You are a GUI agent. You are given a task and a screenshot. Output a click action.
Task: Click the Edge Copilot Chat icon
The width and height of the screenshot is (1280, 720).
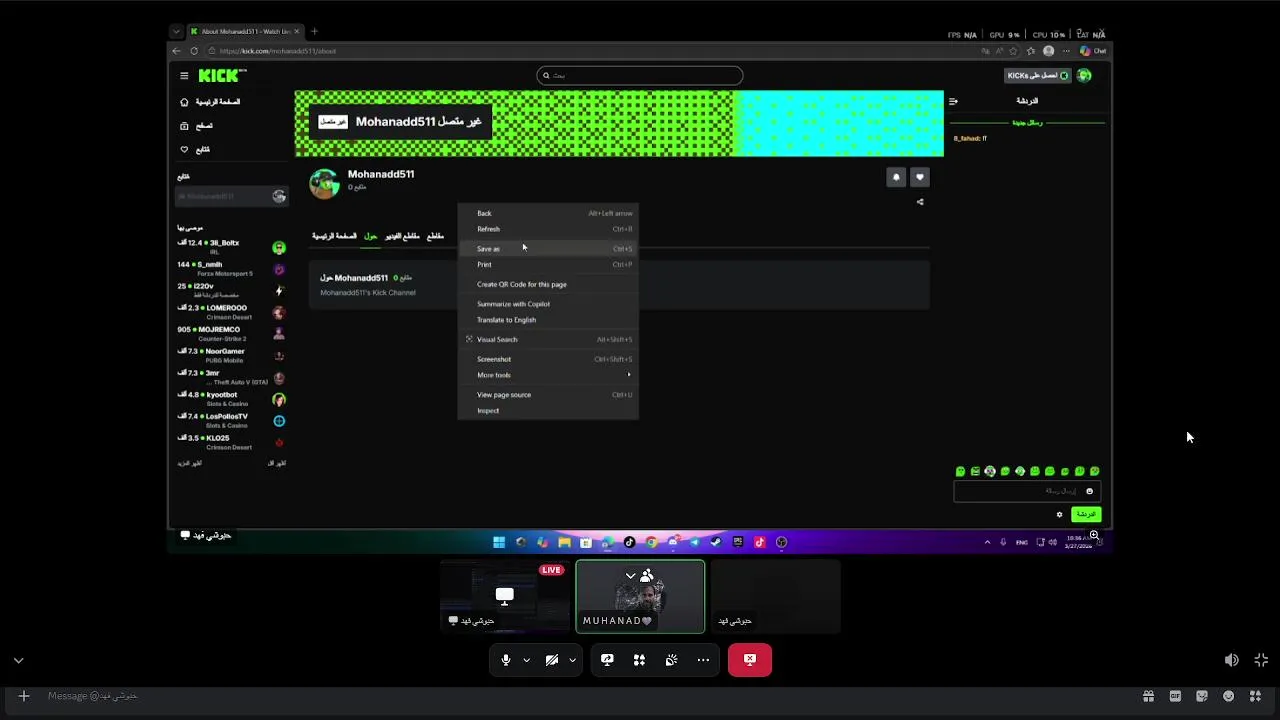coord(1092,51)
